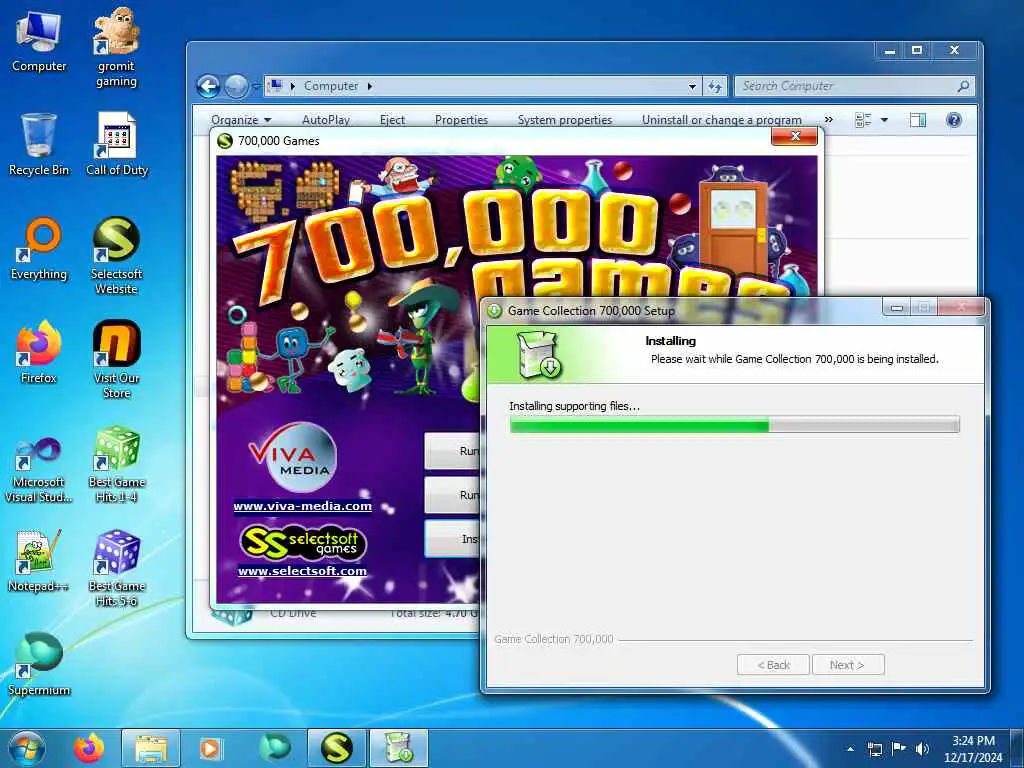The width and height of the screenshot is (1024, 768).
Task: Select the Everything search shortcut
Action: coord(39,249)
